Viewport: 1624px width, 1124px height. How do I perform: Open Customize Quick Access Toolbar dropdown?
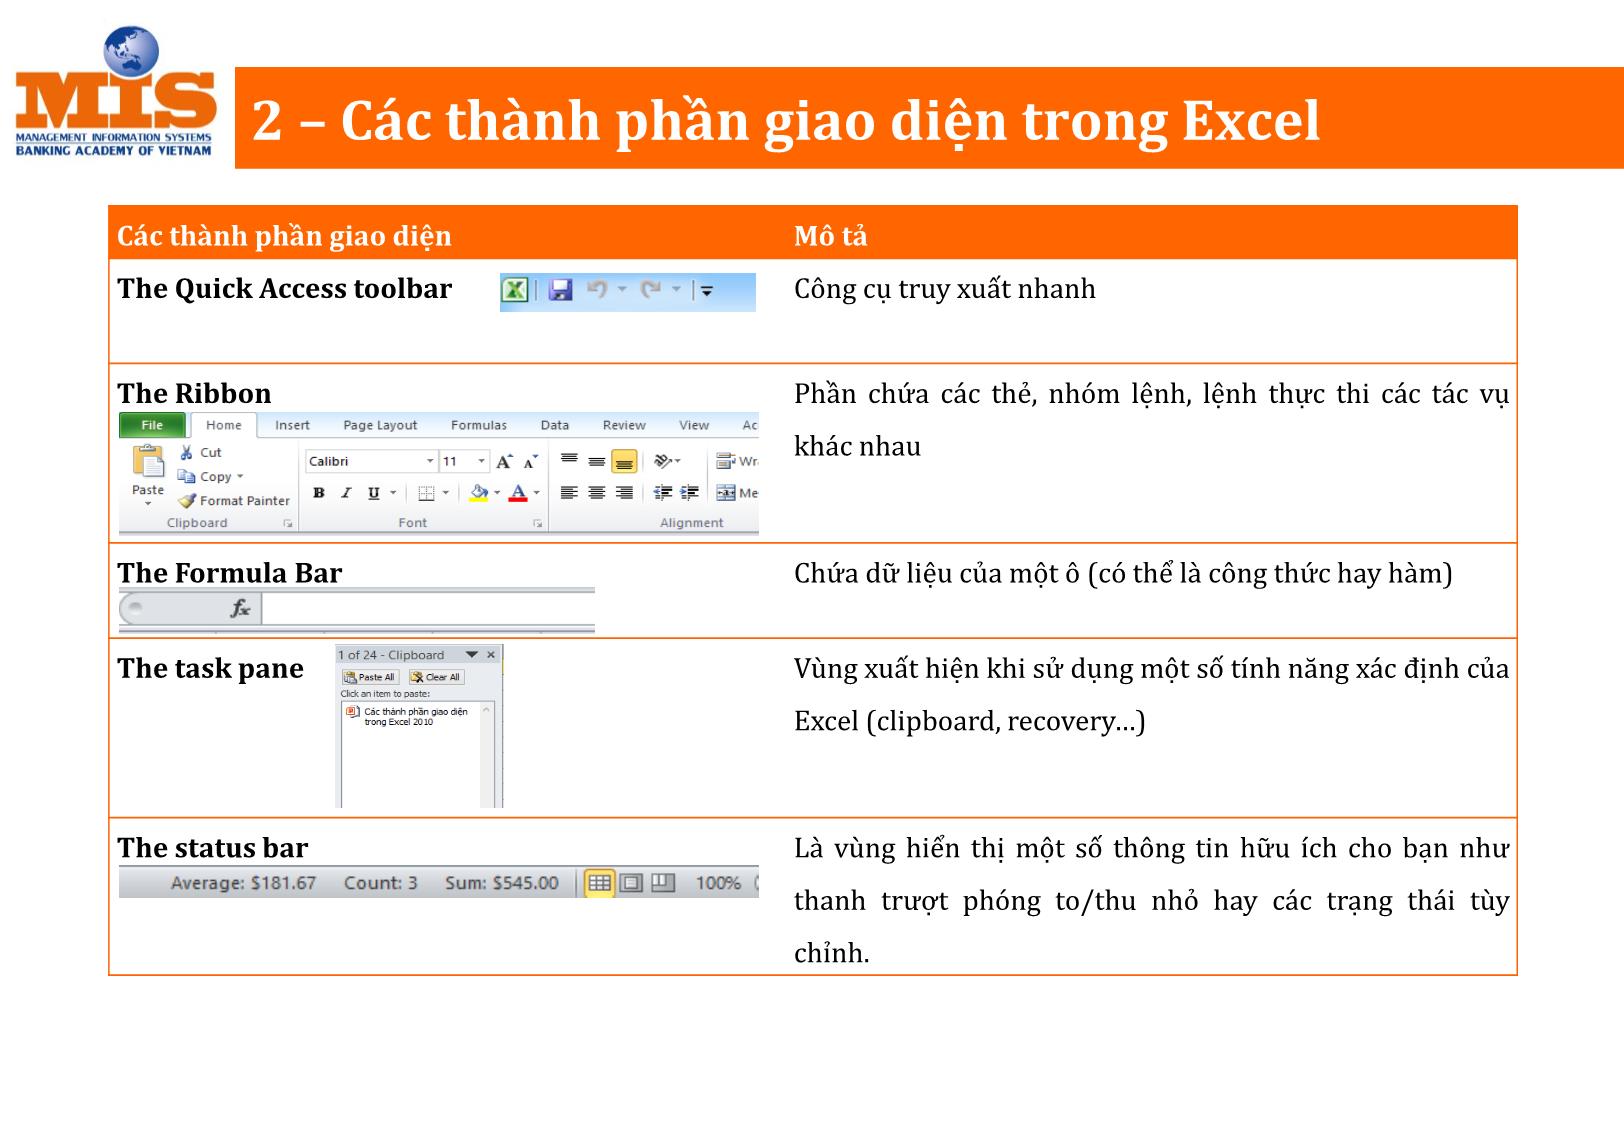coord(706,291)
